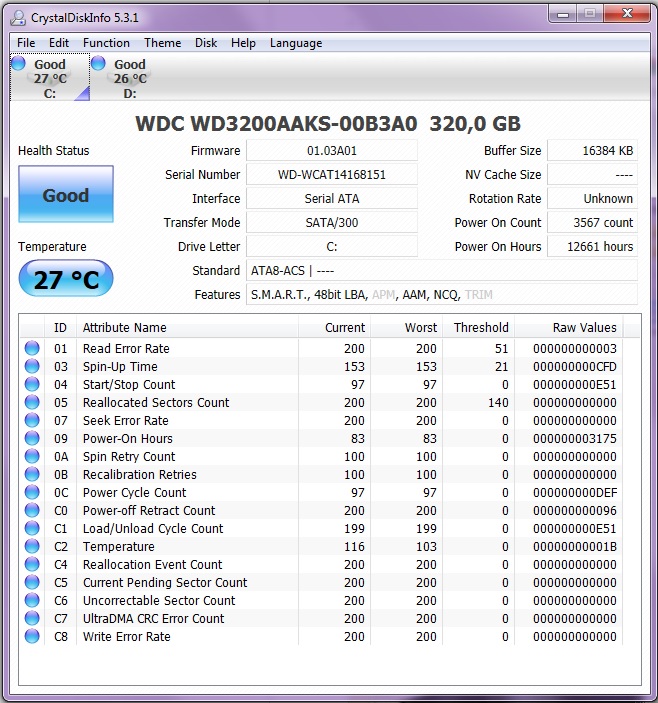Select the Reallocated Sectors Count attribute name

coord(156,402)
